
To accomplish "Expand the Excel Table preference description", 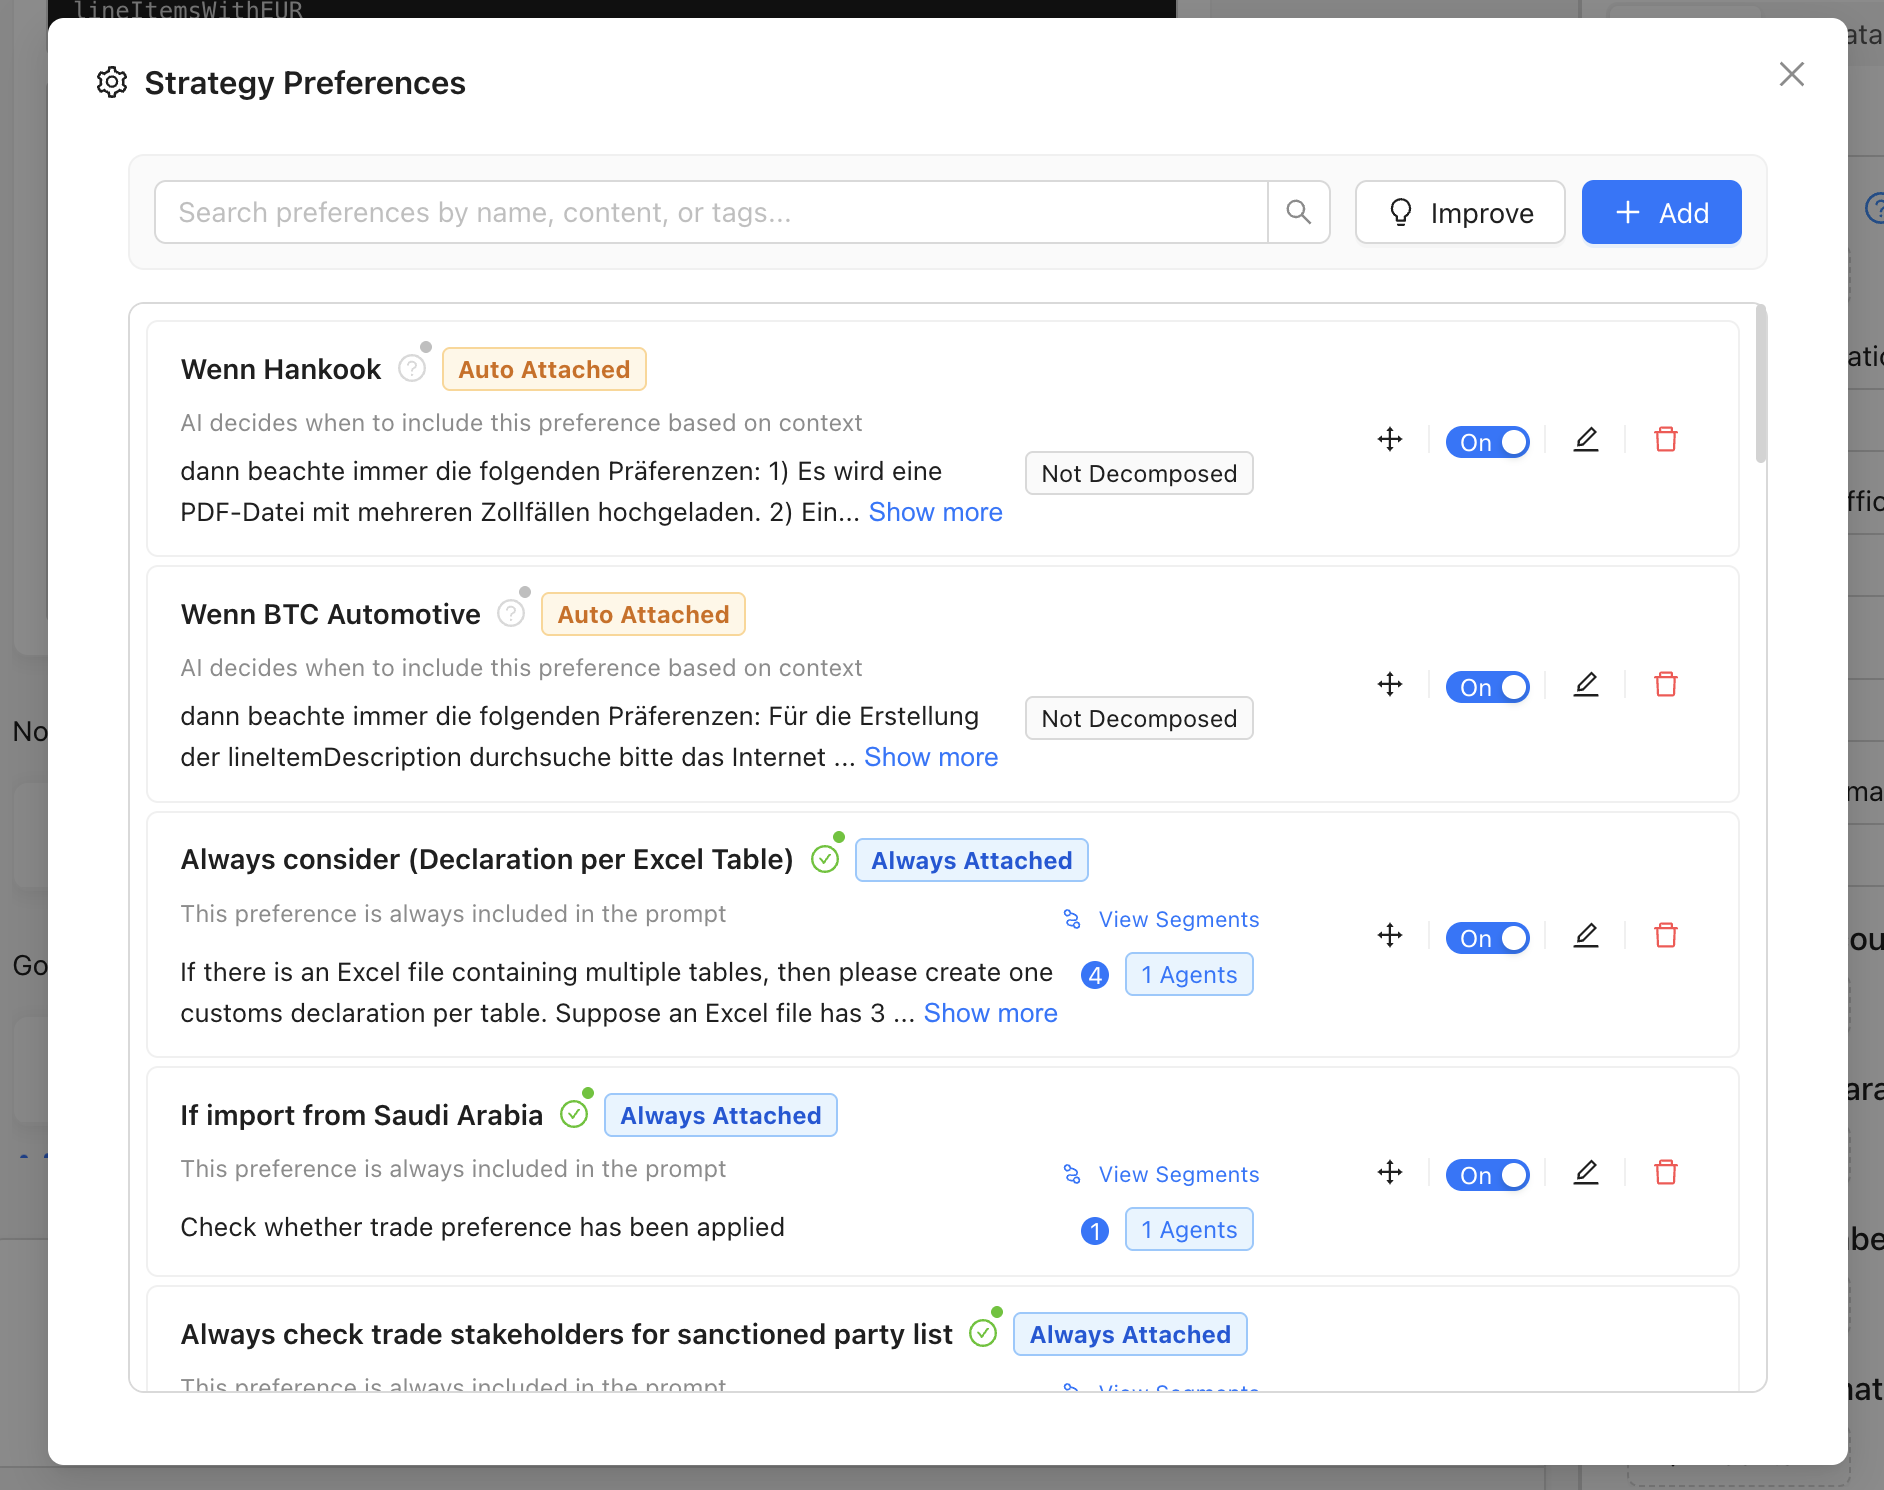I will 990,1013.
